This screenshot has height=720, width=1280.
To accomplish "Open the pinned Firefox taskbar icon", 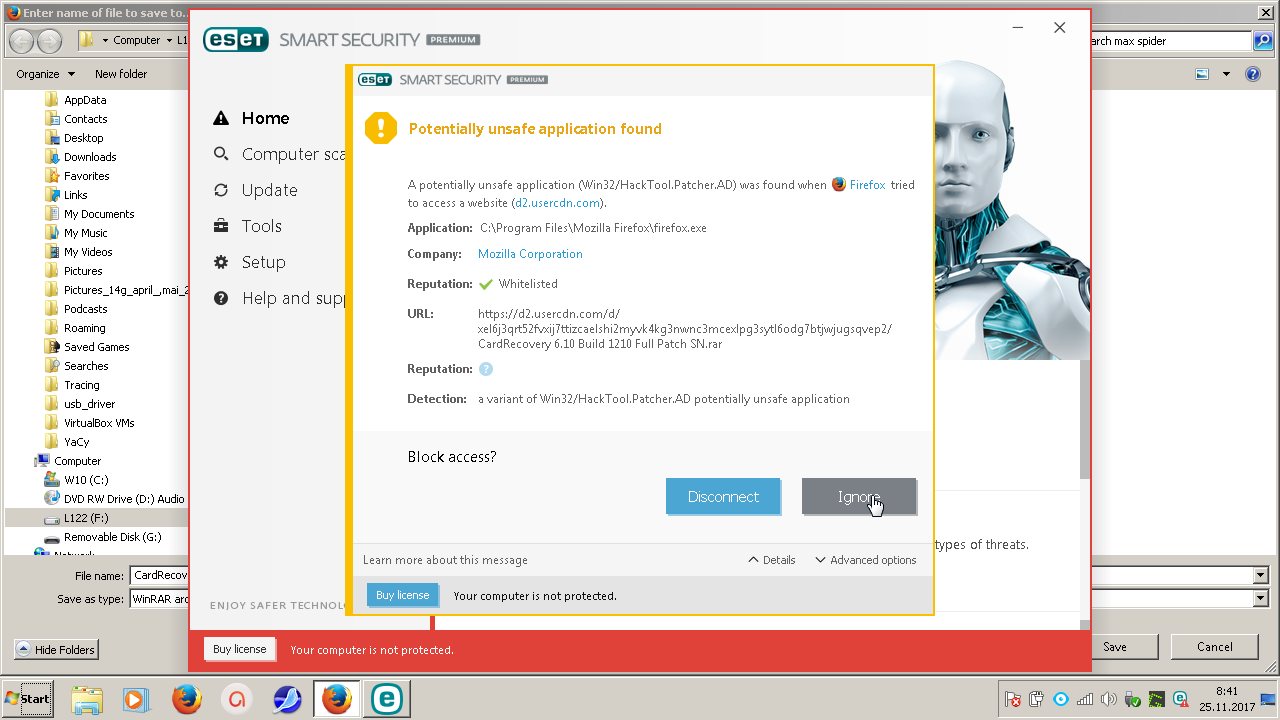I will point(187,699).
